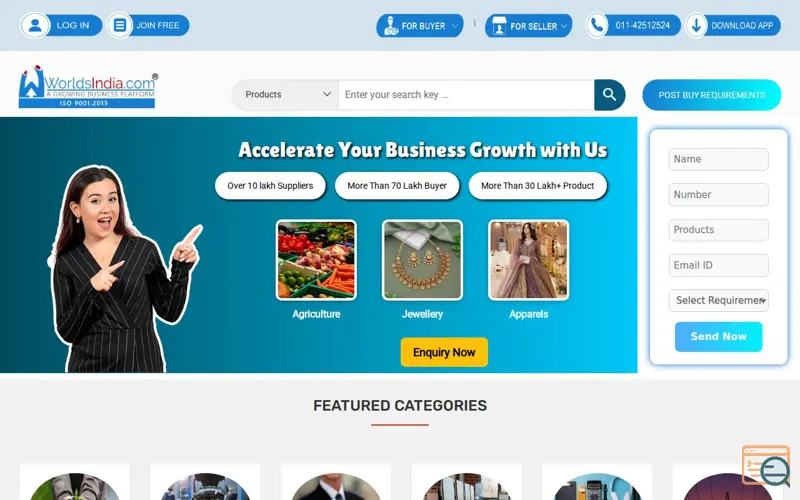Viewport: 800px width, 500px height.
Task: Expand the For Seller dropdown menu
Action: tap(529, 26)
